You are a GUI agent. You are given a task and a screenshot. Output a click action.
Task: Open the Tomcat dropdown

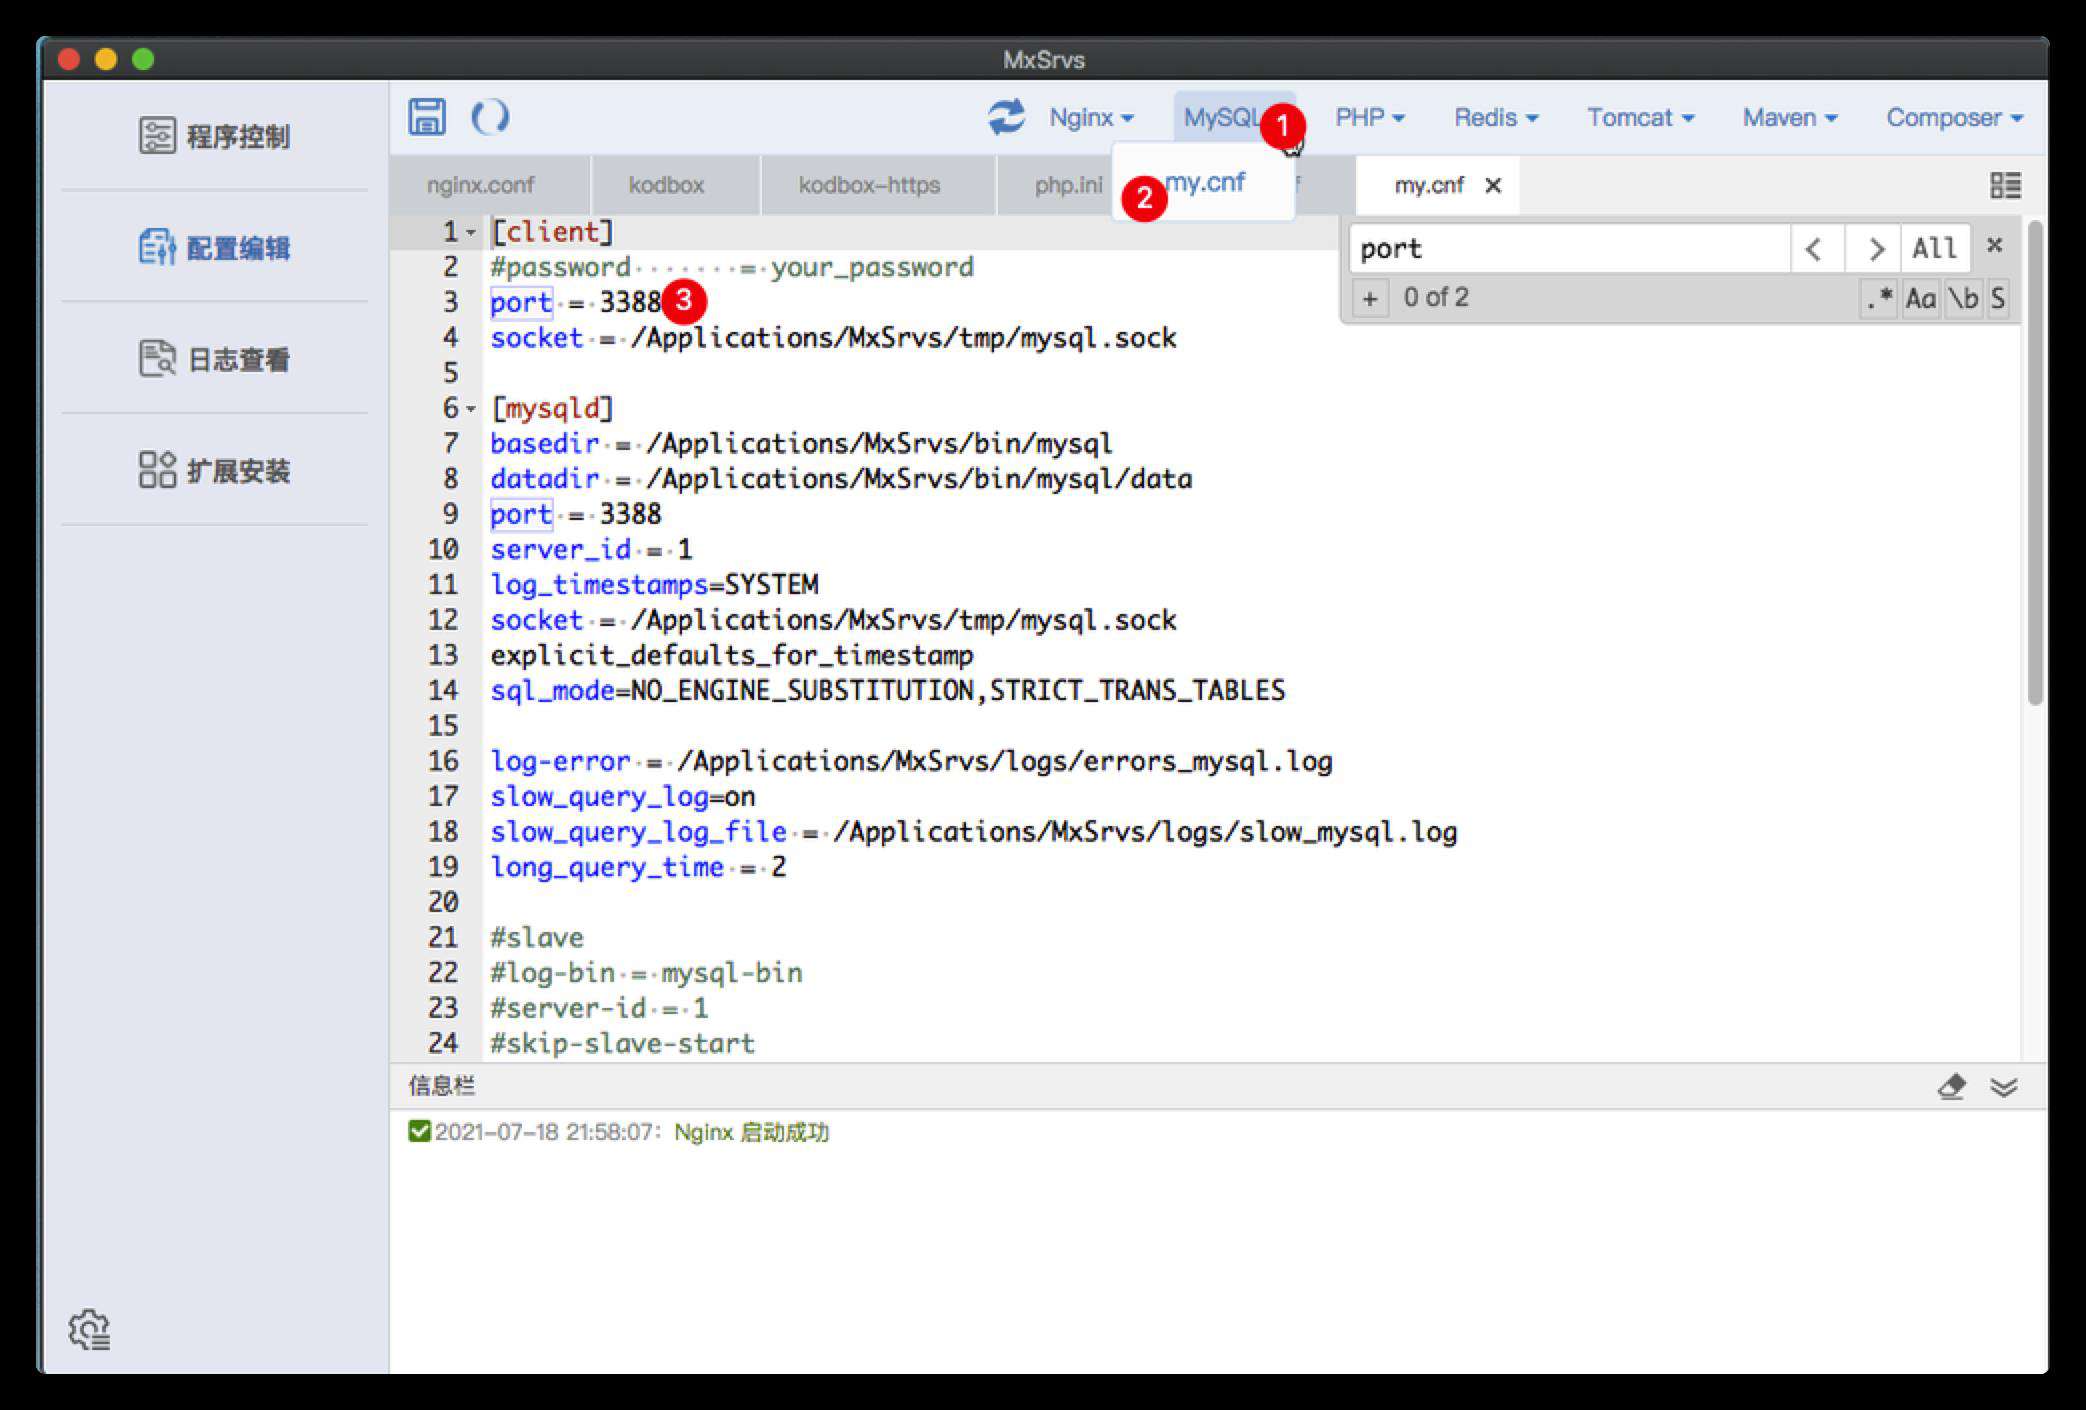(1641, 117)
